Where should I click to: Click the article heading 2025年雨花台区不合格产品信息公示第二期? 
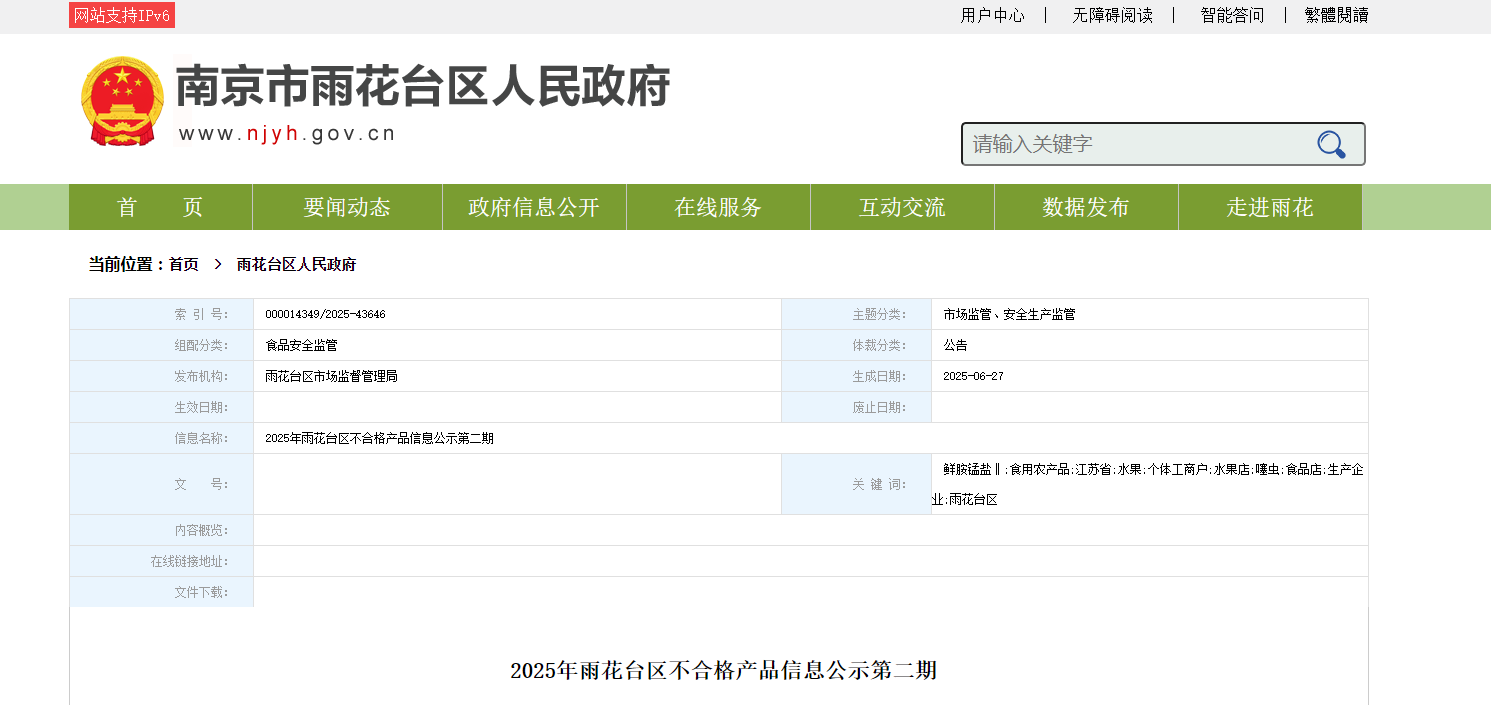723,670
